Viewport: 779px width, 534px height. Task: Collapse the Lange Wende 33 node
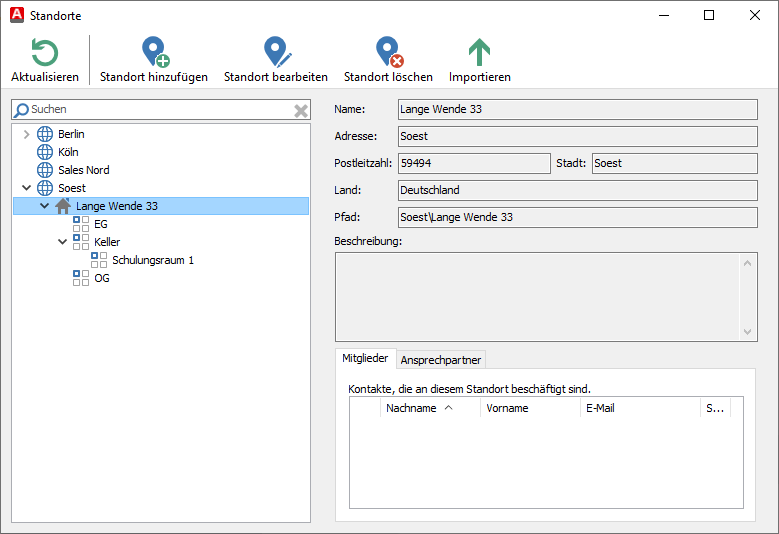click(x=44, y=206)
